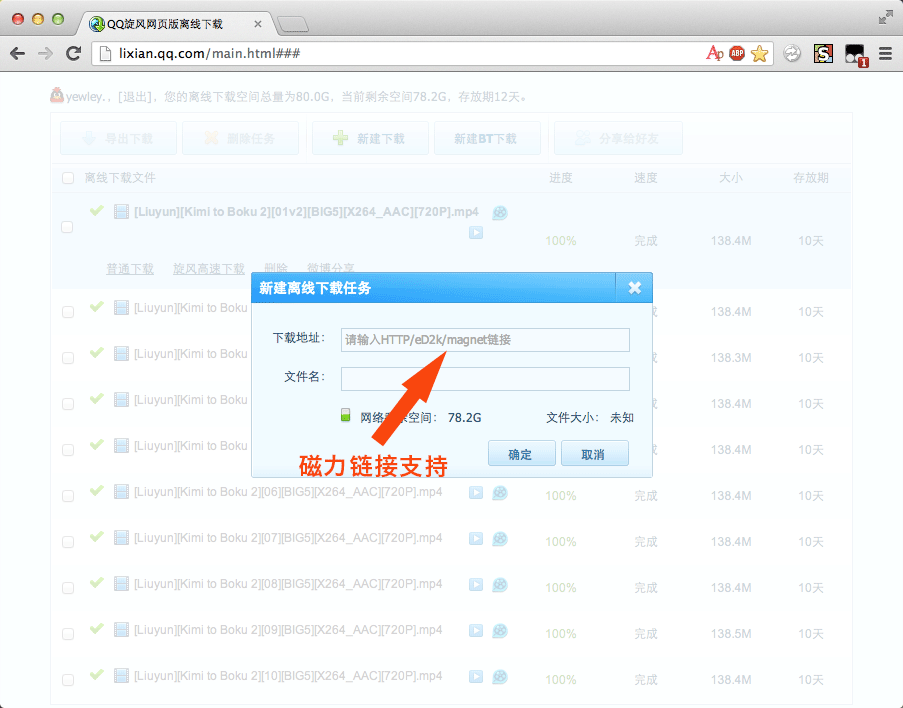
Task: Click the 旋风高速下载 link
Action: coord(208,268)
